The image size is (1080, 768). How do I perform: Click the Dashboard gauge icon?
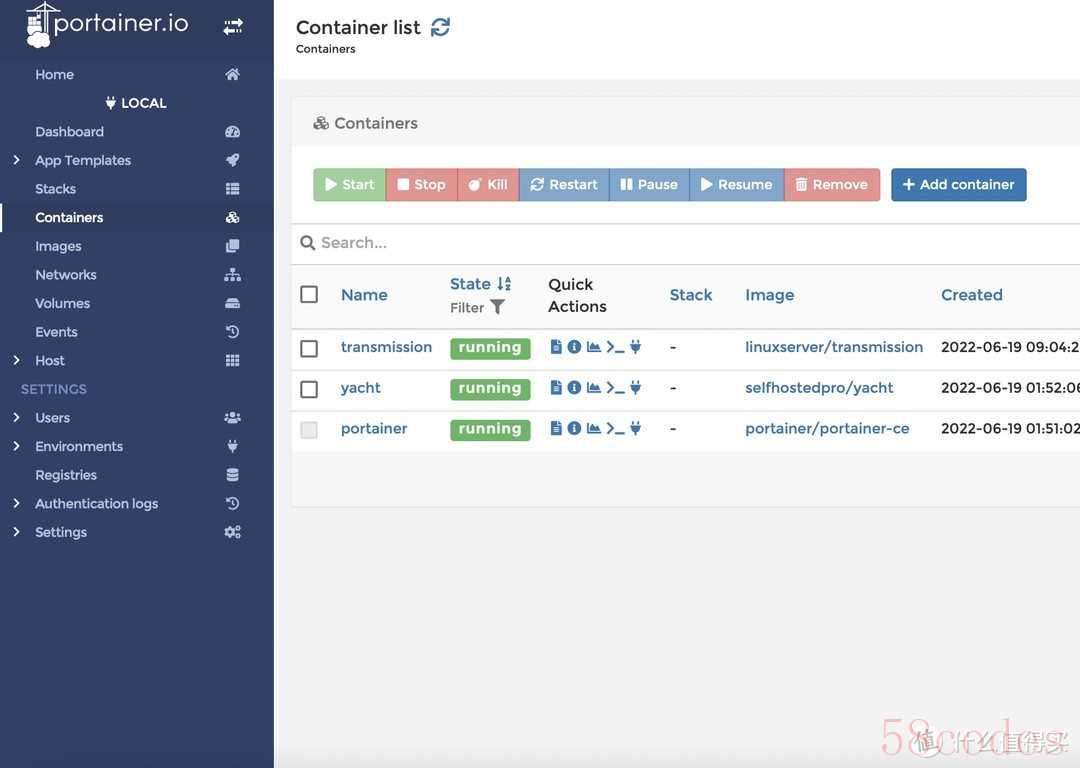click(x=233, y=132)
